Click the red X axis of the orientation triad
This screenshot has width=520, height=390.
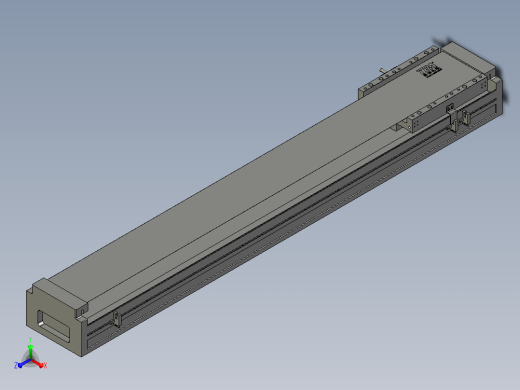tap(38, 364)
